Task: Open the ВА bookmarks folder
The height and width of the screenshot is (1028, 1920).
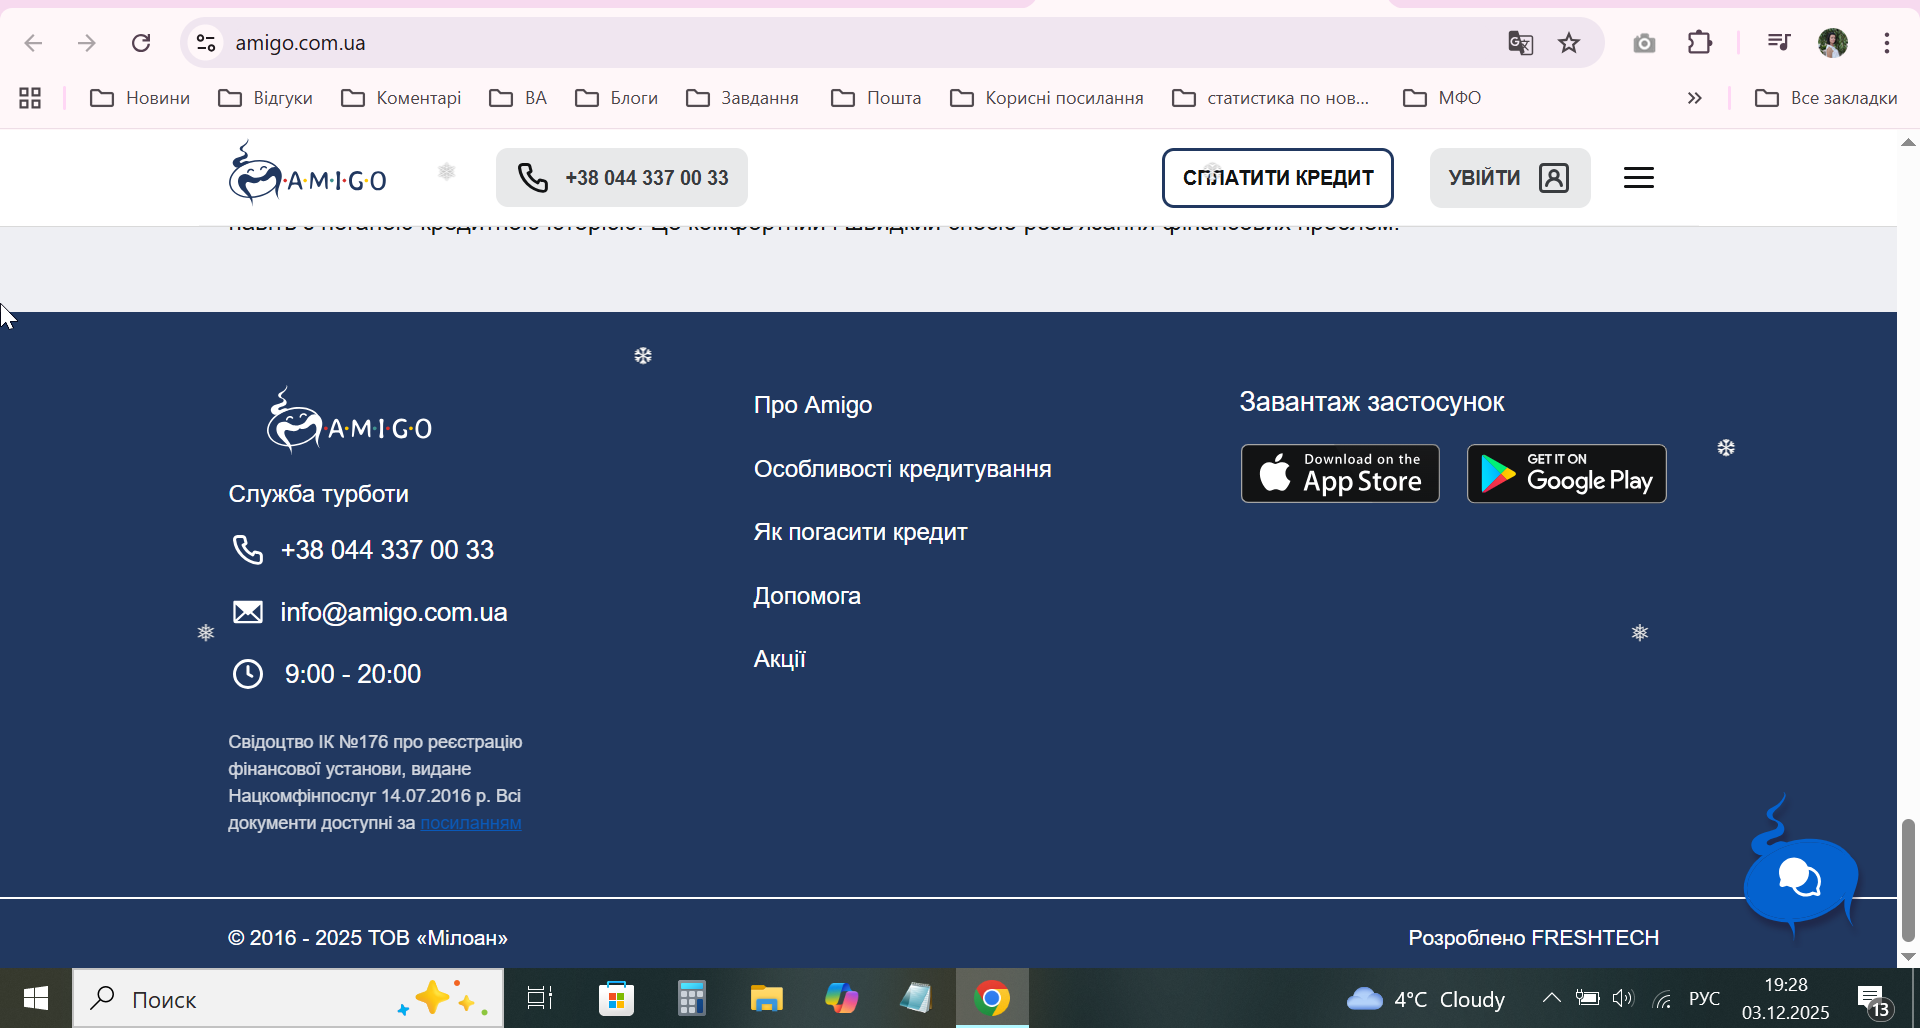Action: 518,98
